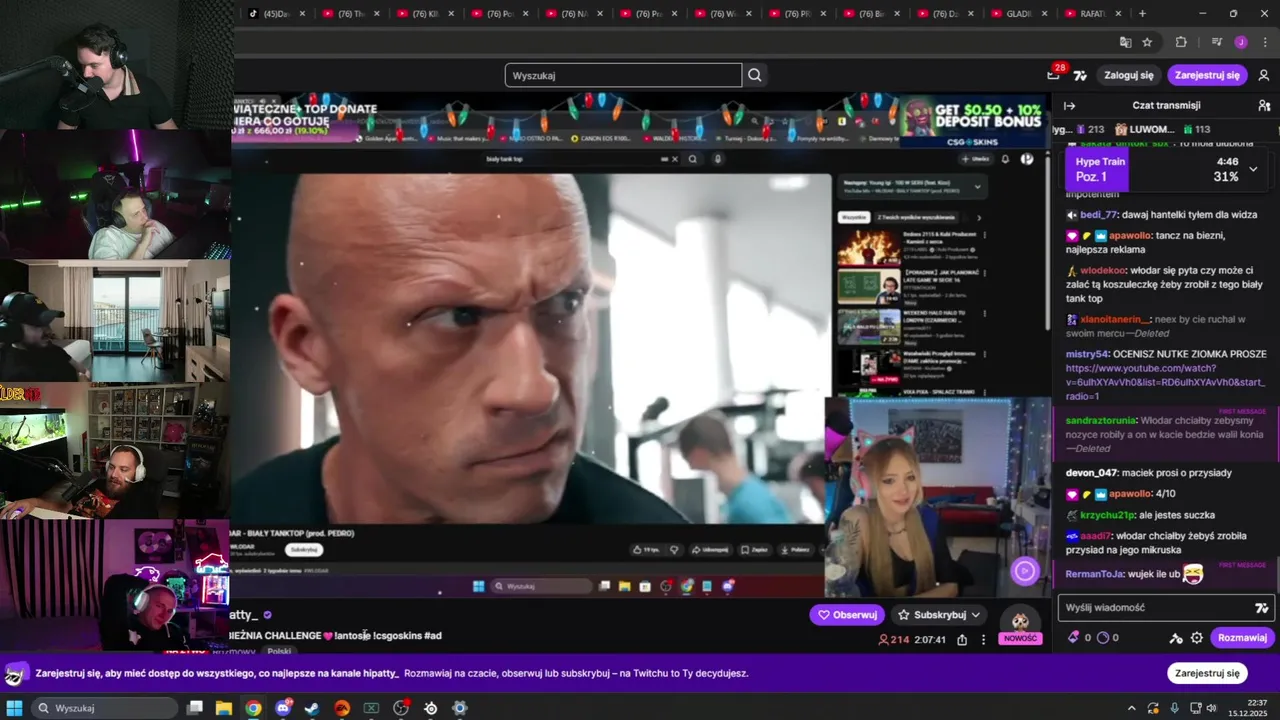Open chat settings gear icon
Image resolution: width=1280 pixels, height=720 pixels.
[1196, 637]
